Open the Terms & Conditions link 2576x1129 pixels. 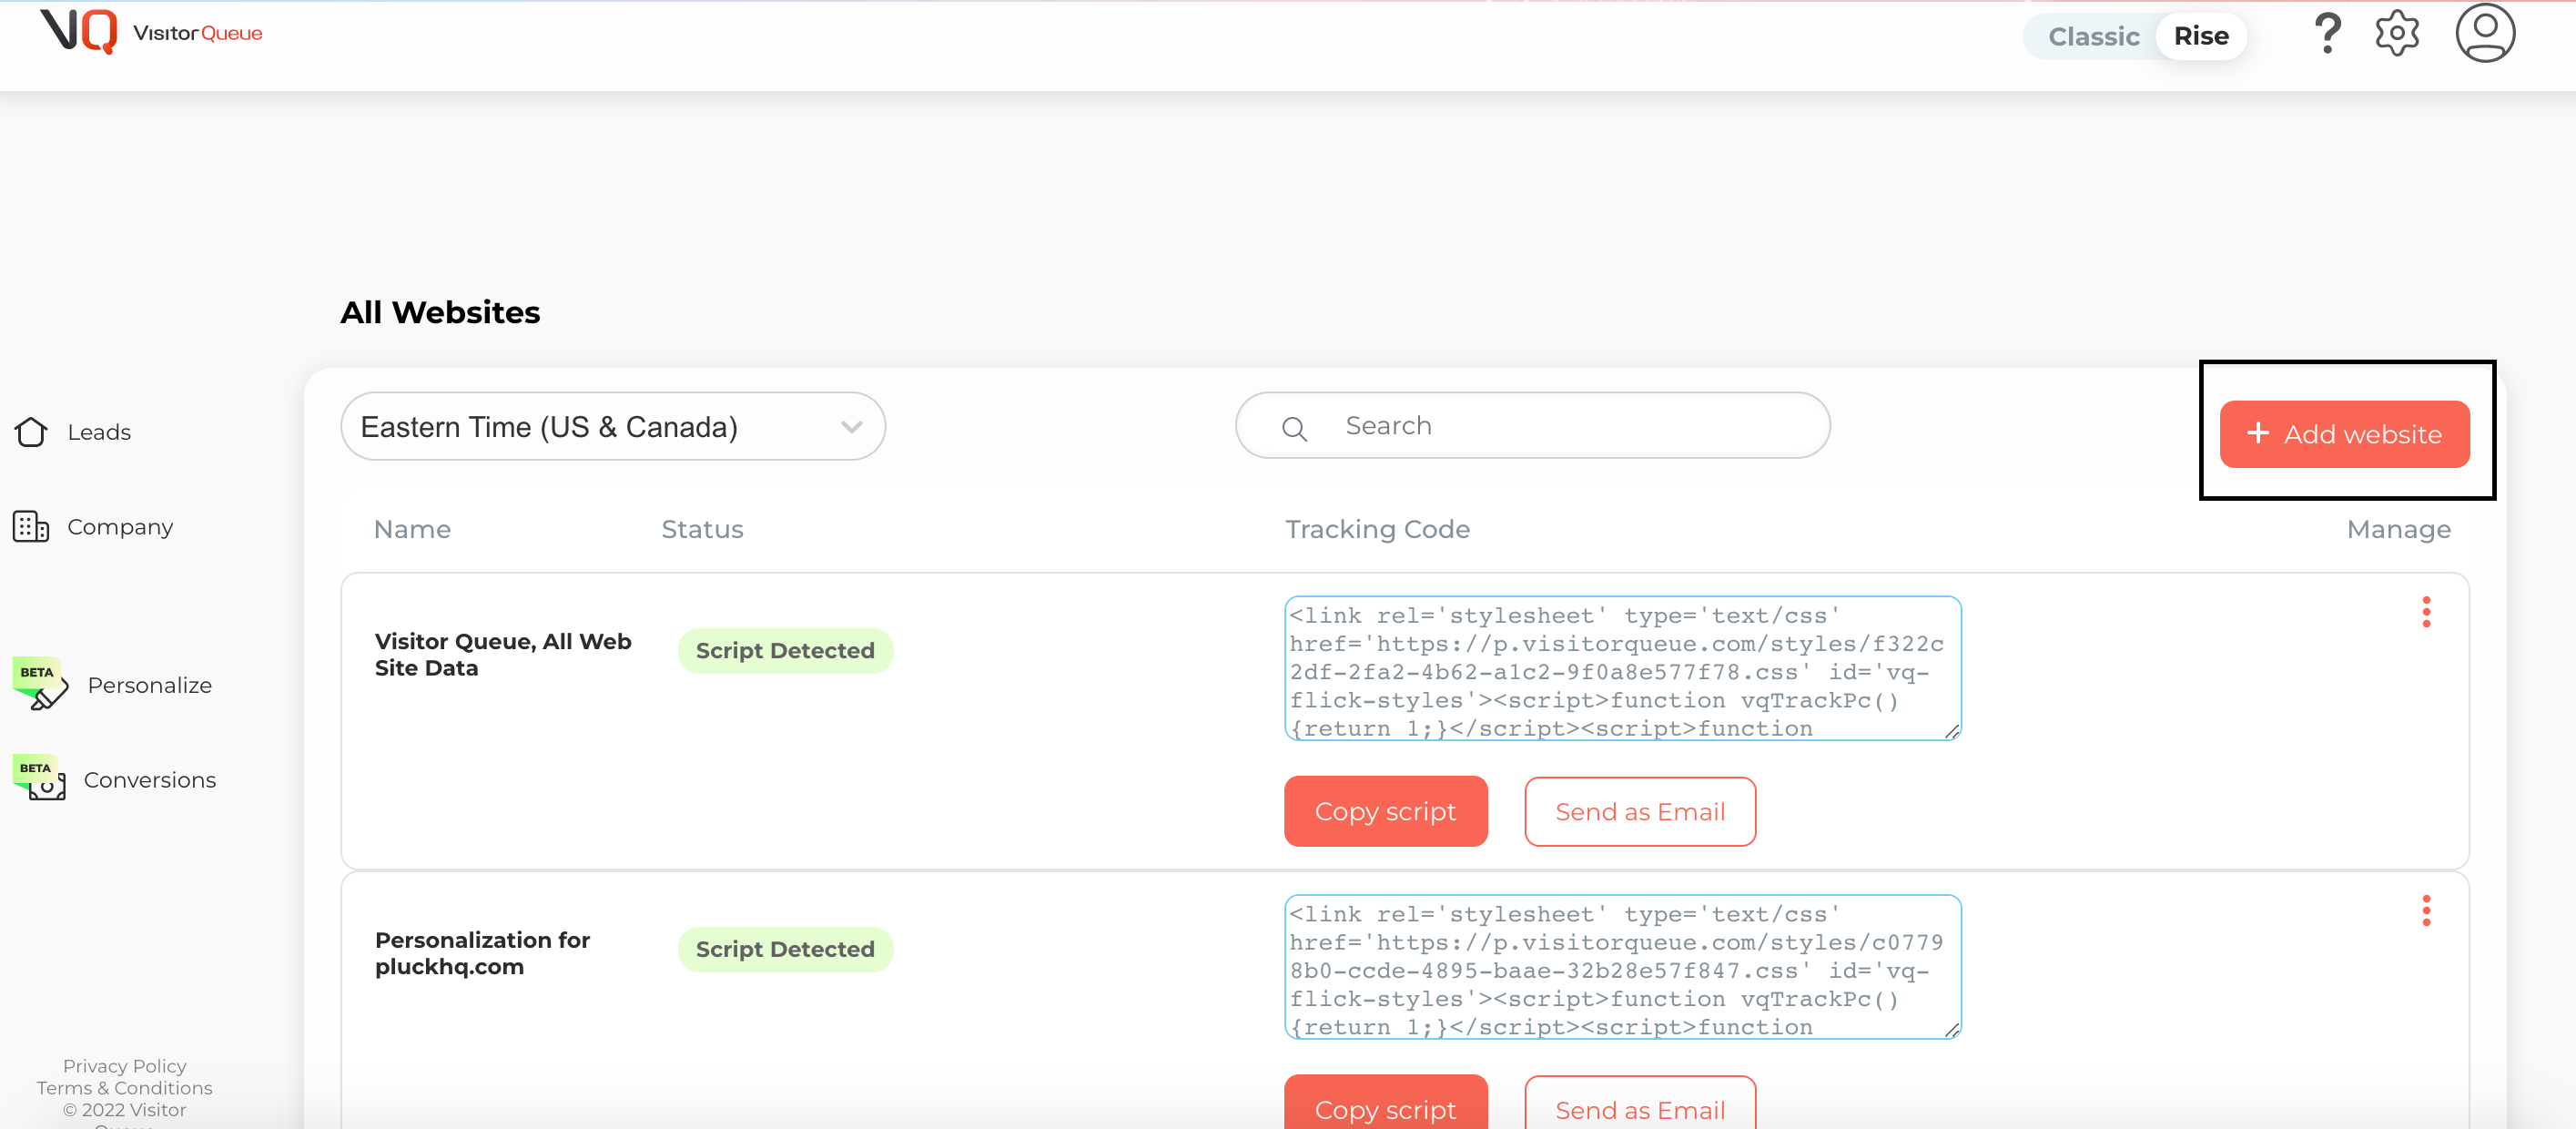coord(125,1088)
